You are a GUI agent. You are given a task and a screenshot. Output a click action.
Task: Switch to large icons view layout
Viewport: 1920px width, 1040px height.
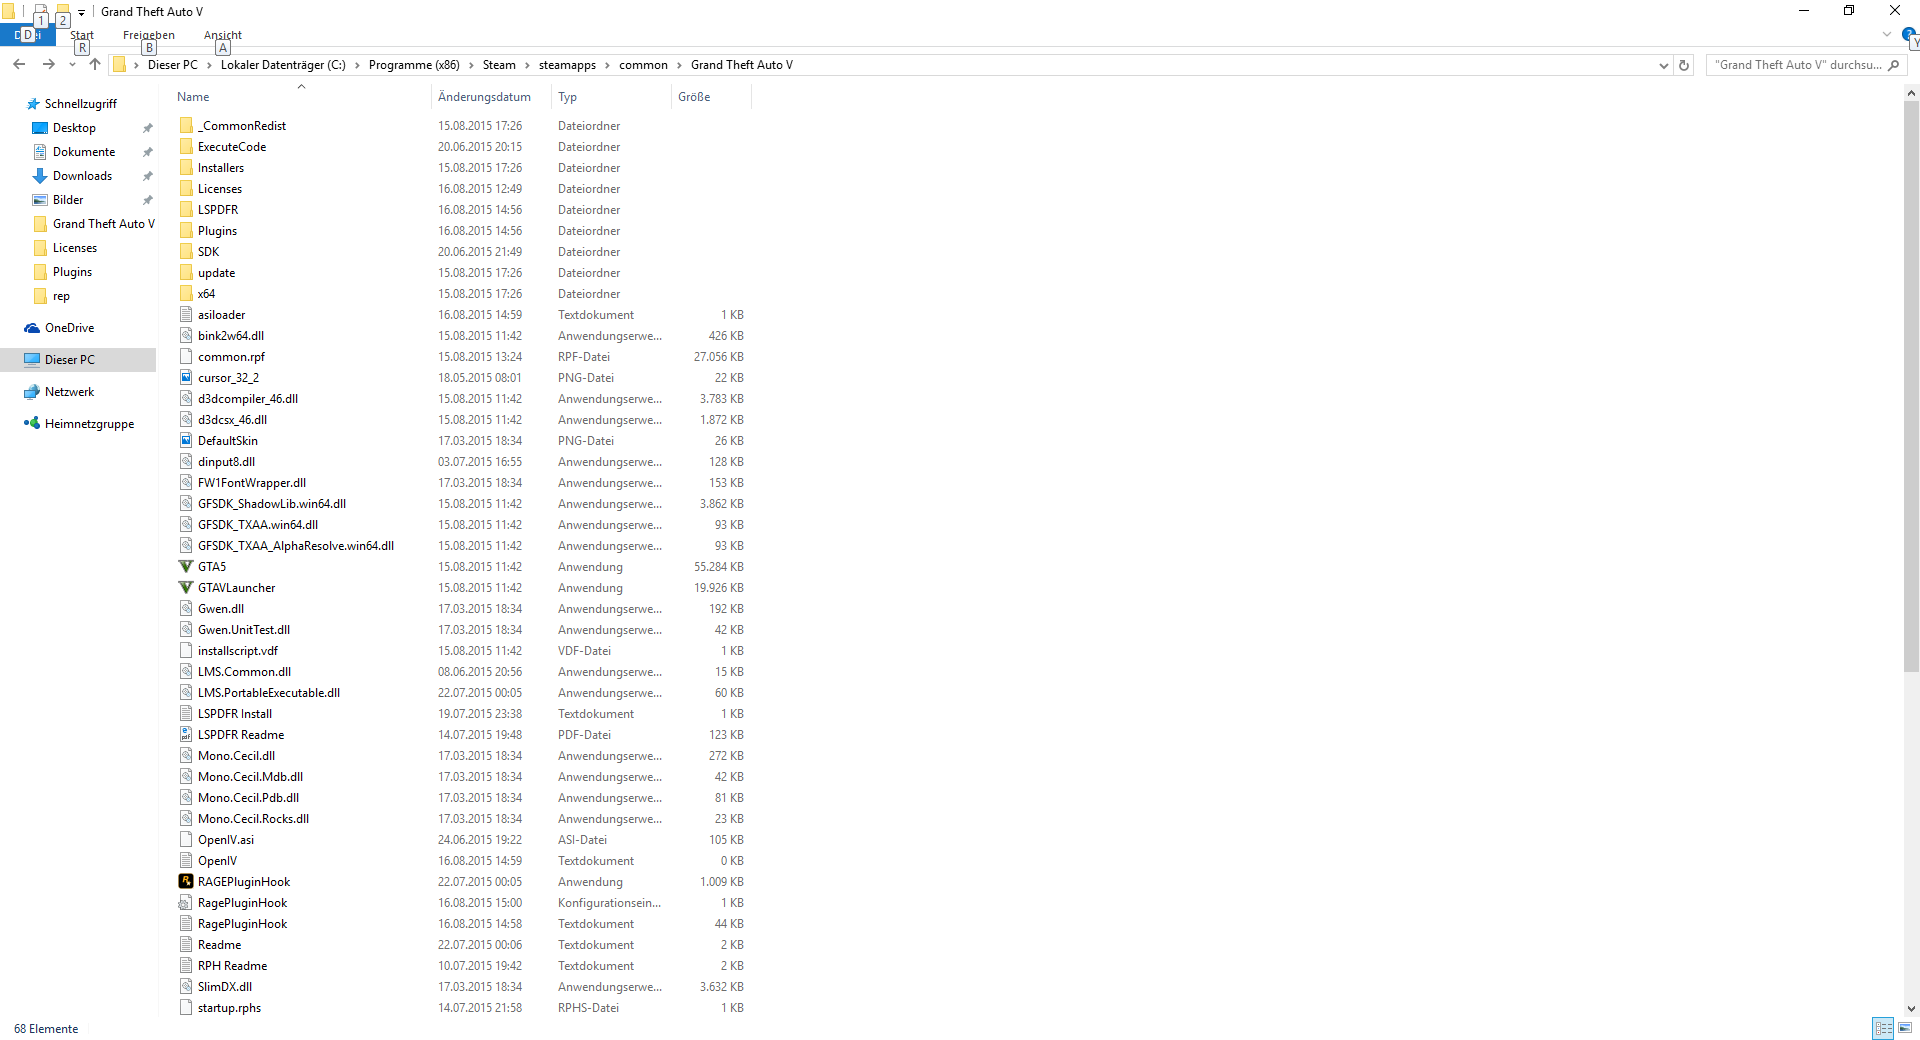1905,1028
